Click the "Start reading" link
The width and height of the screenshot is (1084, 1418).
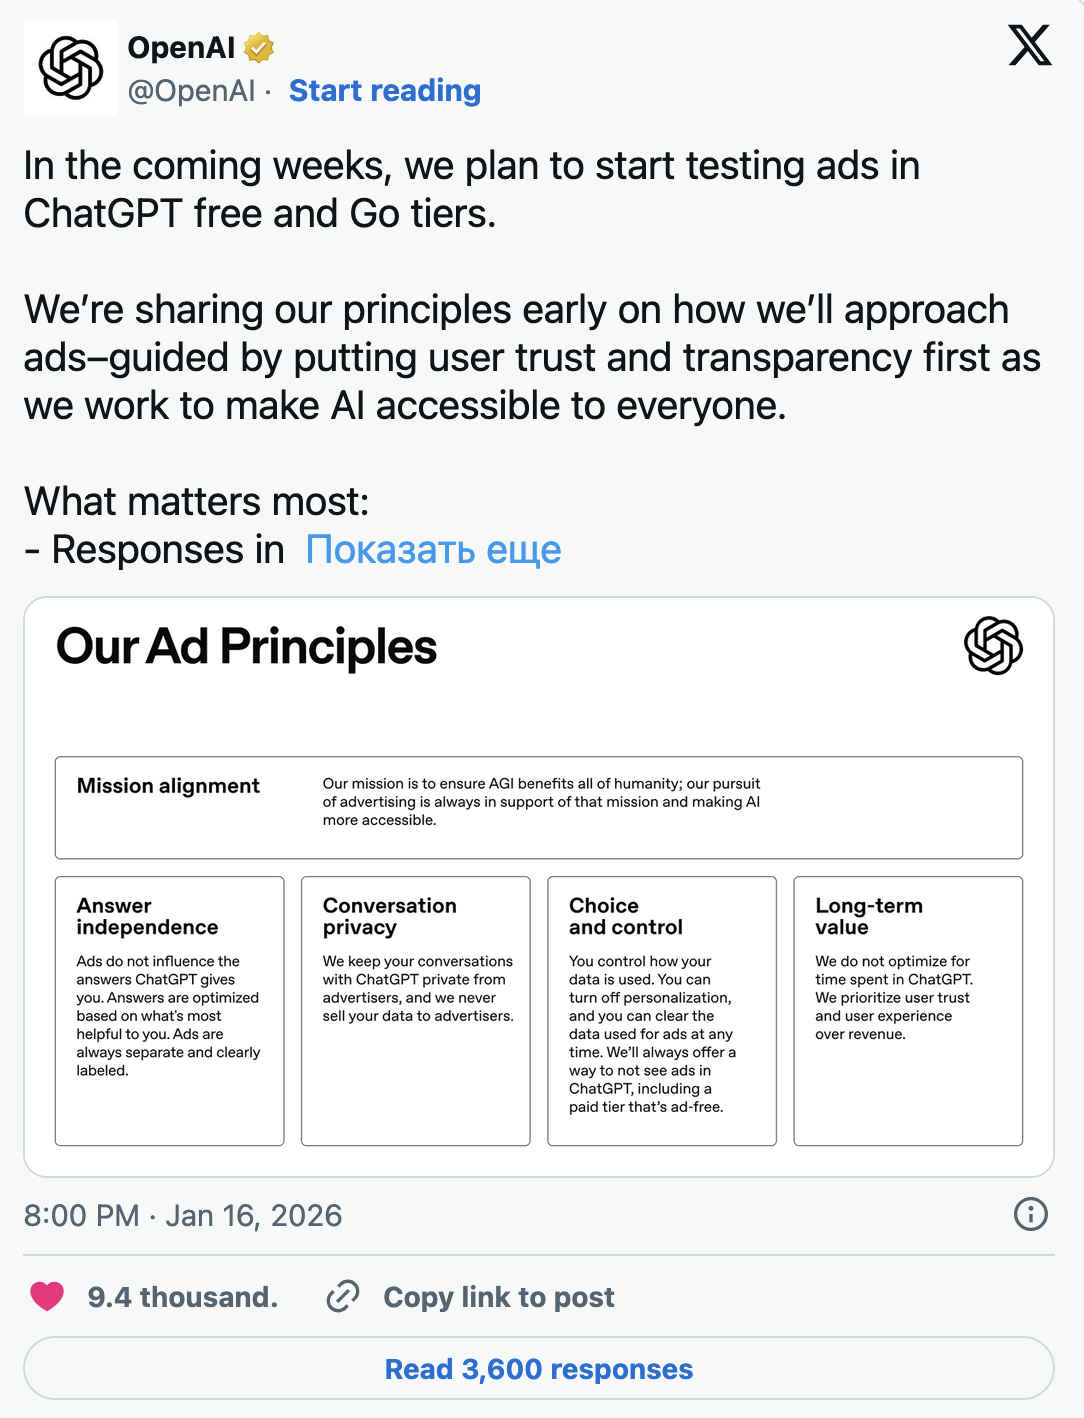tap(385, 91)
